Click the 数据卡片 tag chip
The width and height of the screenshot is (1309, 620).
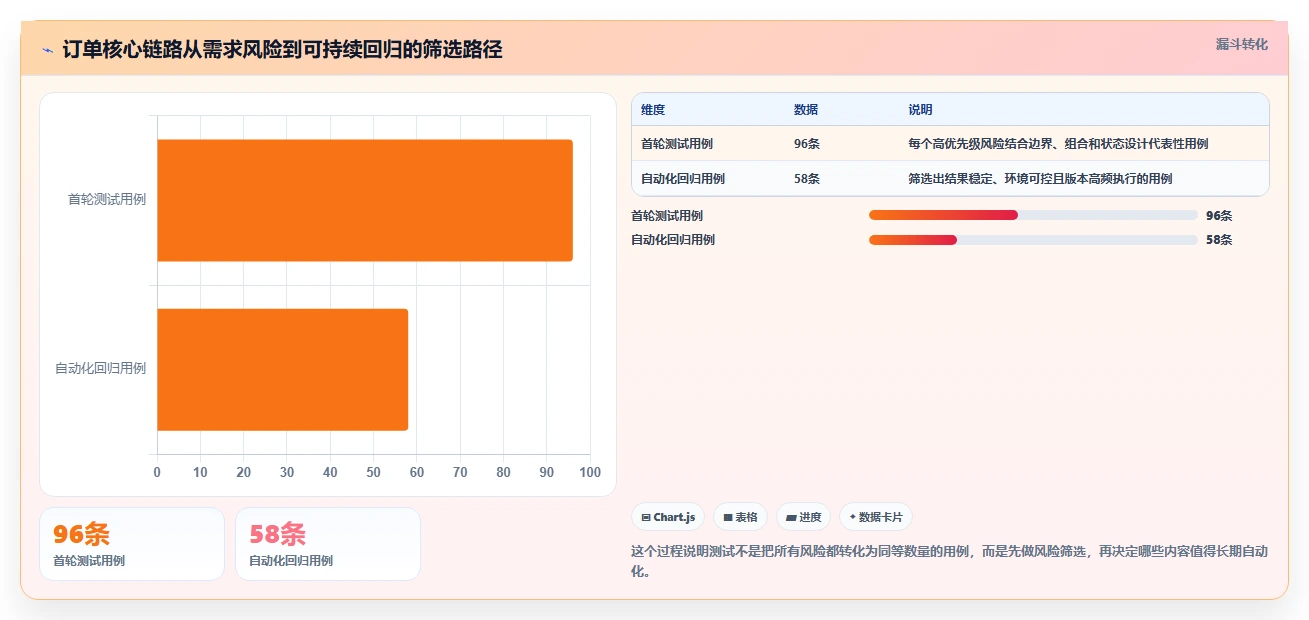tap(876, 517)
